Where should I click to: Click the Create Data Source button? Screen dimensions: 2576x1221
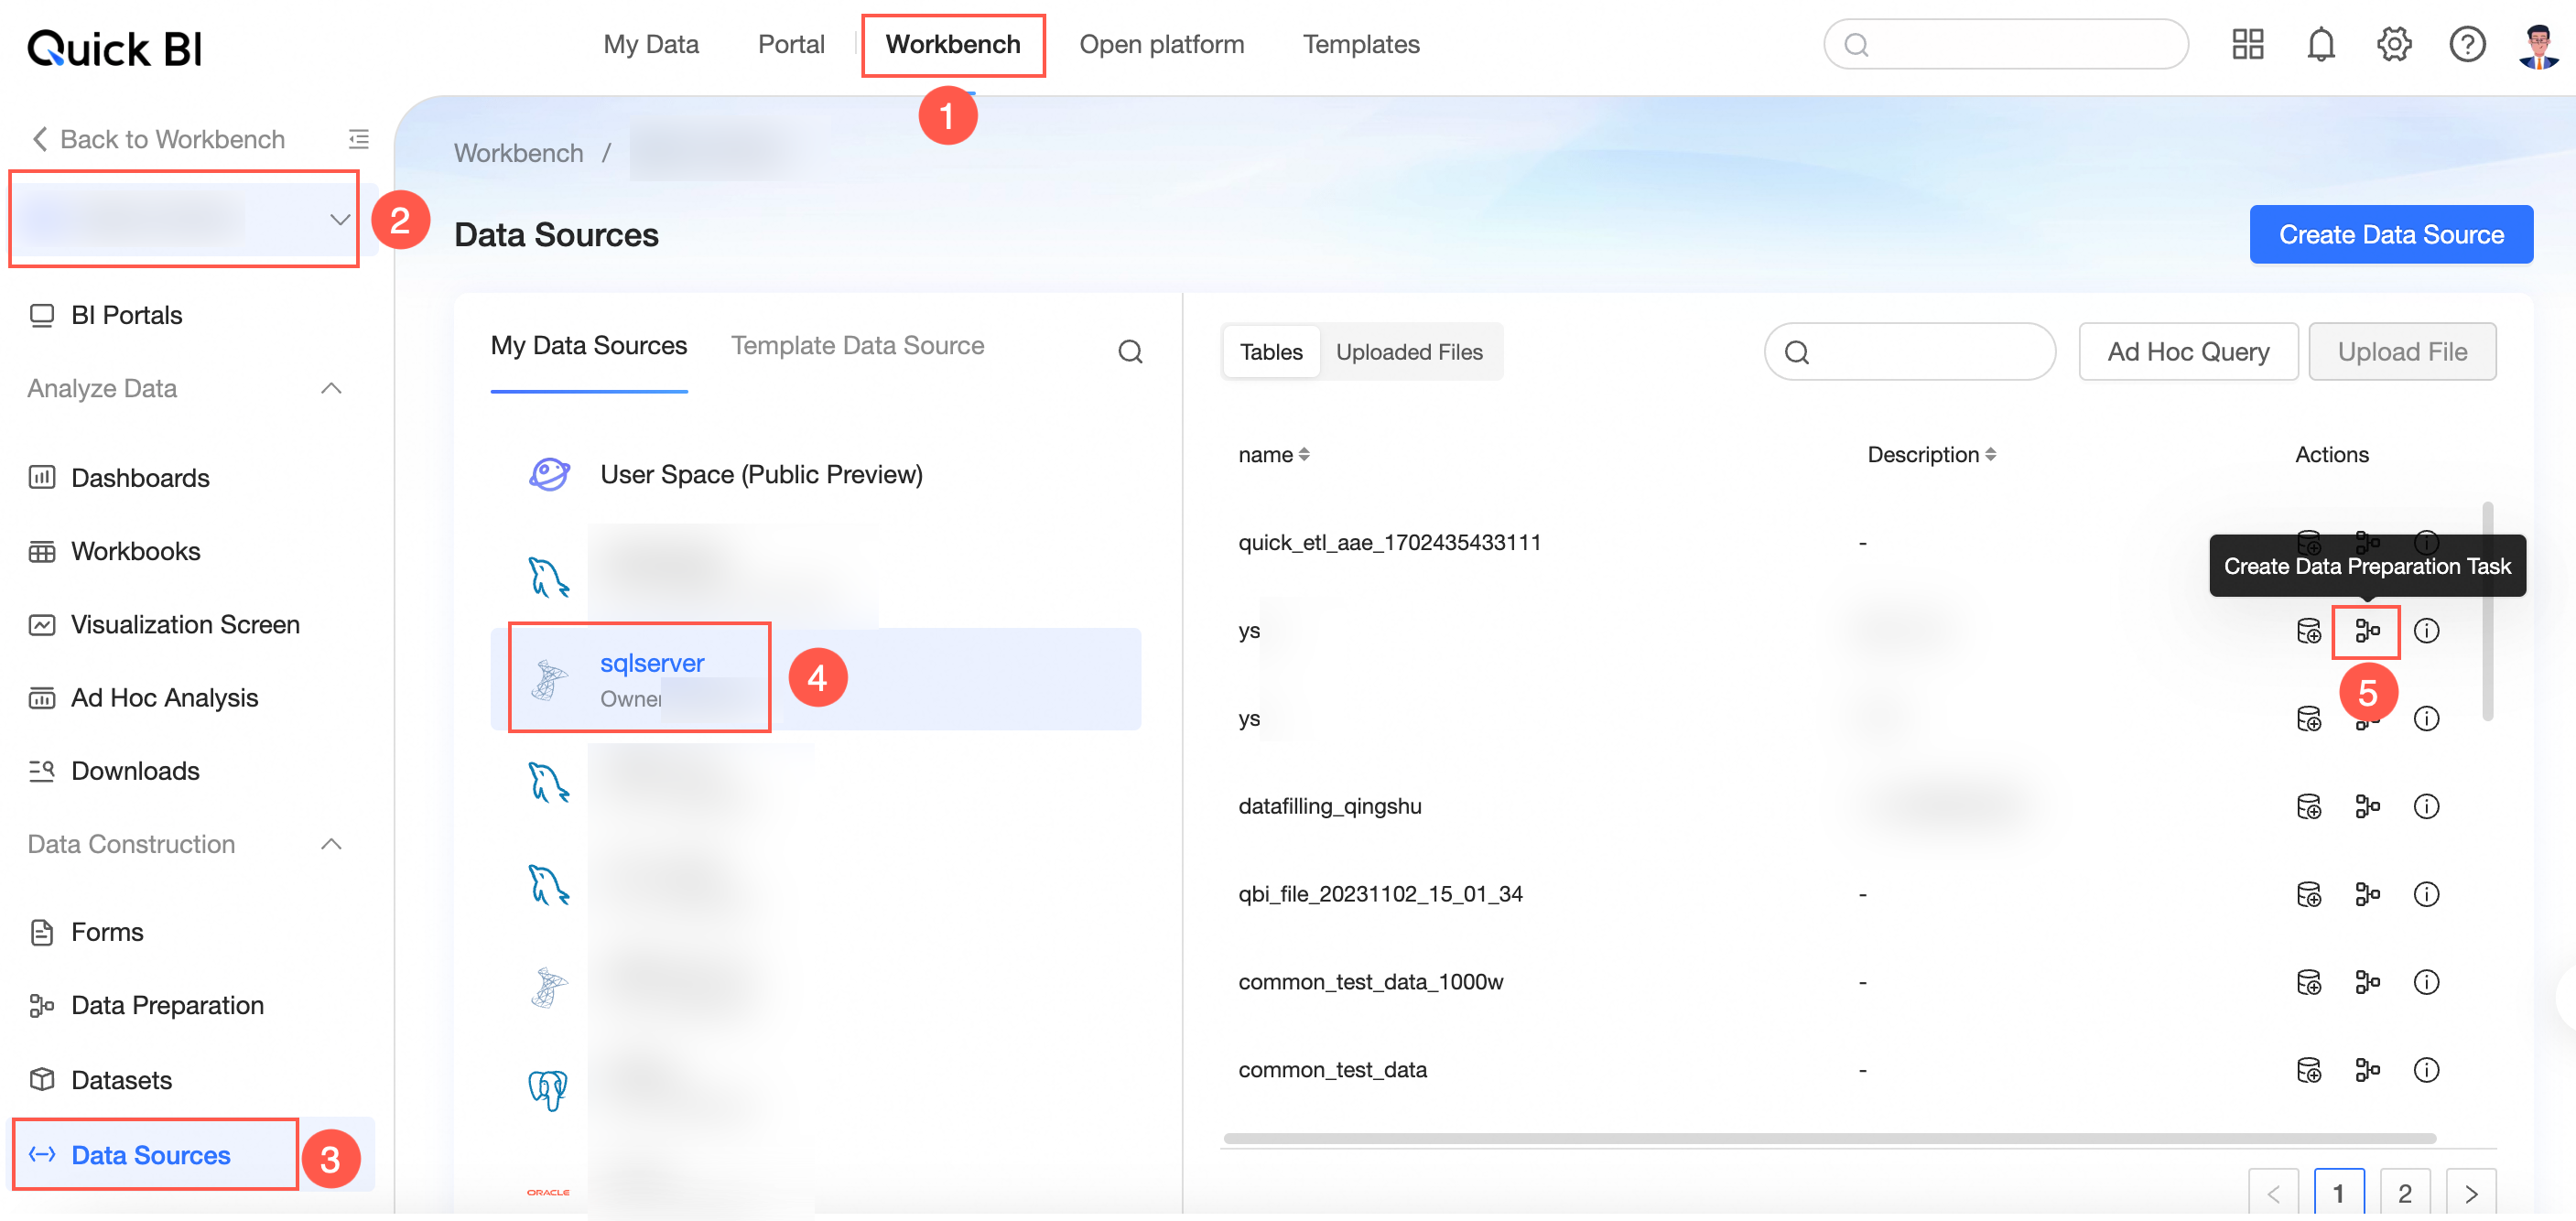pos(2390,235)
